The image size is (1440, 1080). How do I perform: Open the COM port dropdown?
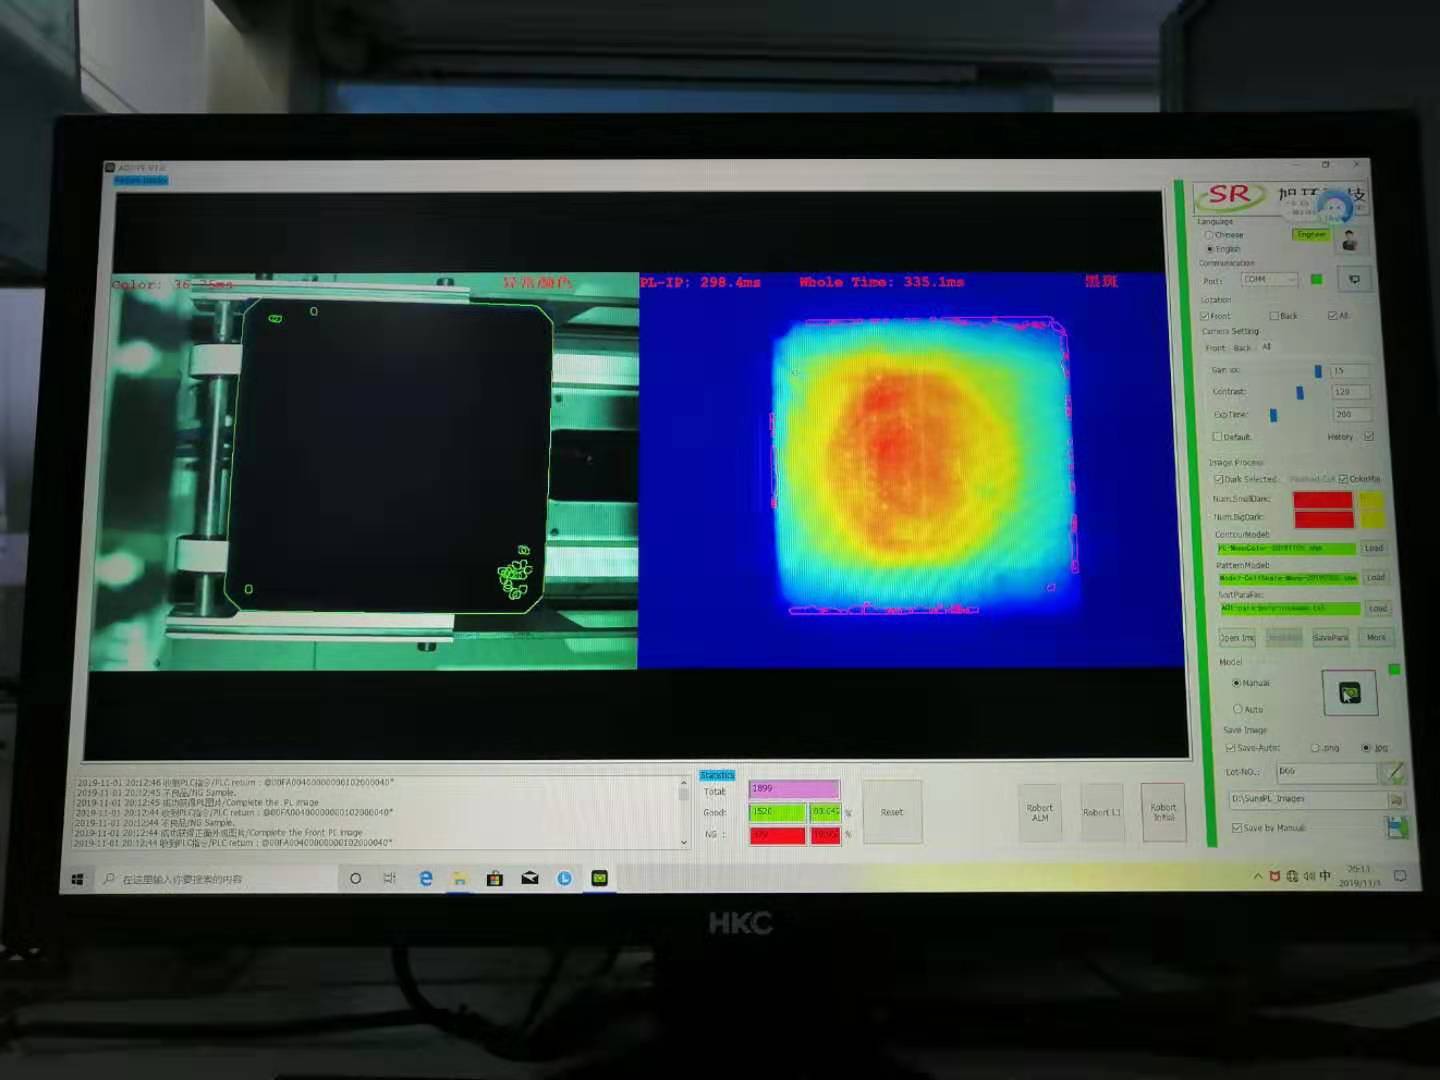point(1270,279)
